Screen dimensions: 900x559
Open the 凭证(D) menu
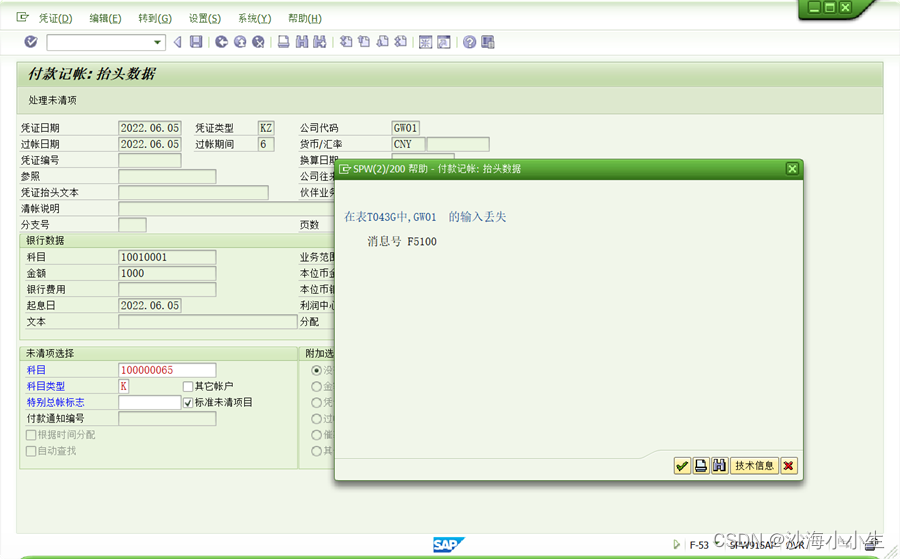tap(56, 18)
